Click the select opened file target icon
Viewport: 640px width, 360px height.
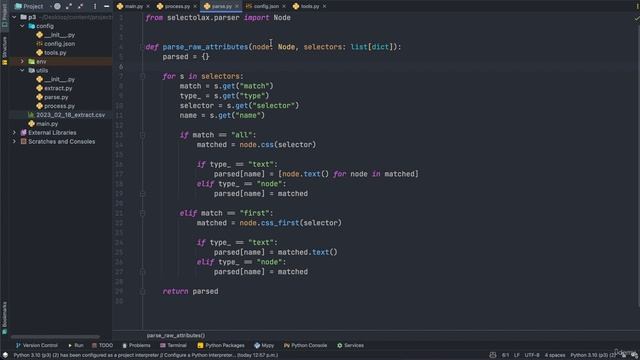(x=58, y=6)
